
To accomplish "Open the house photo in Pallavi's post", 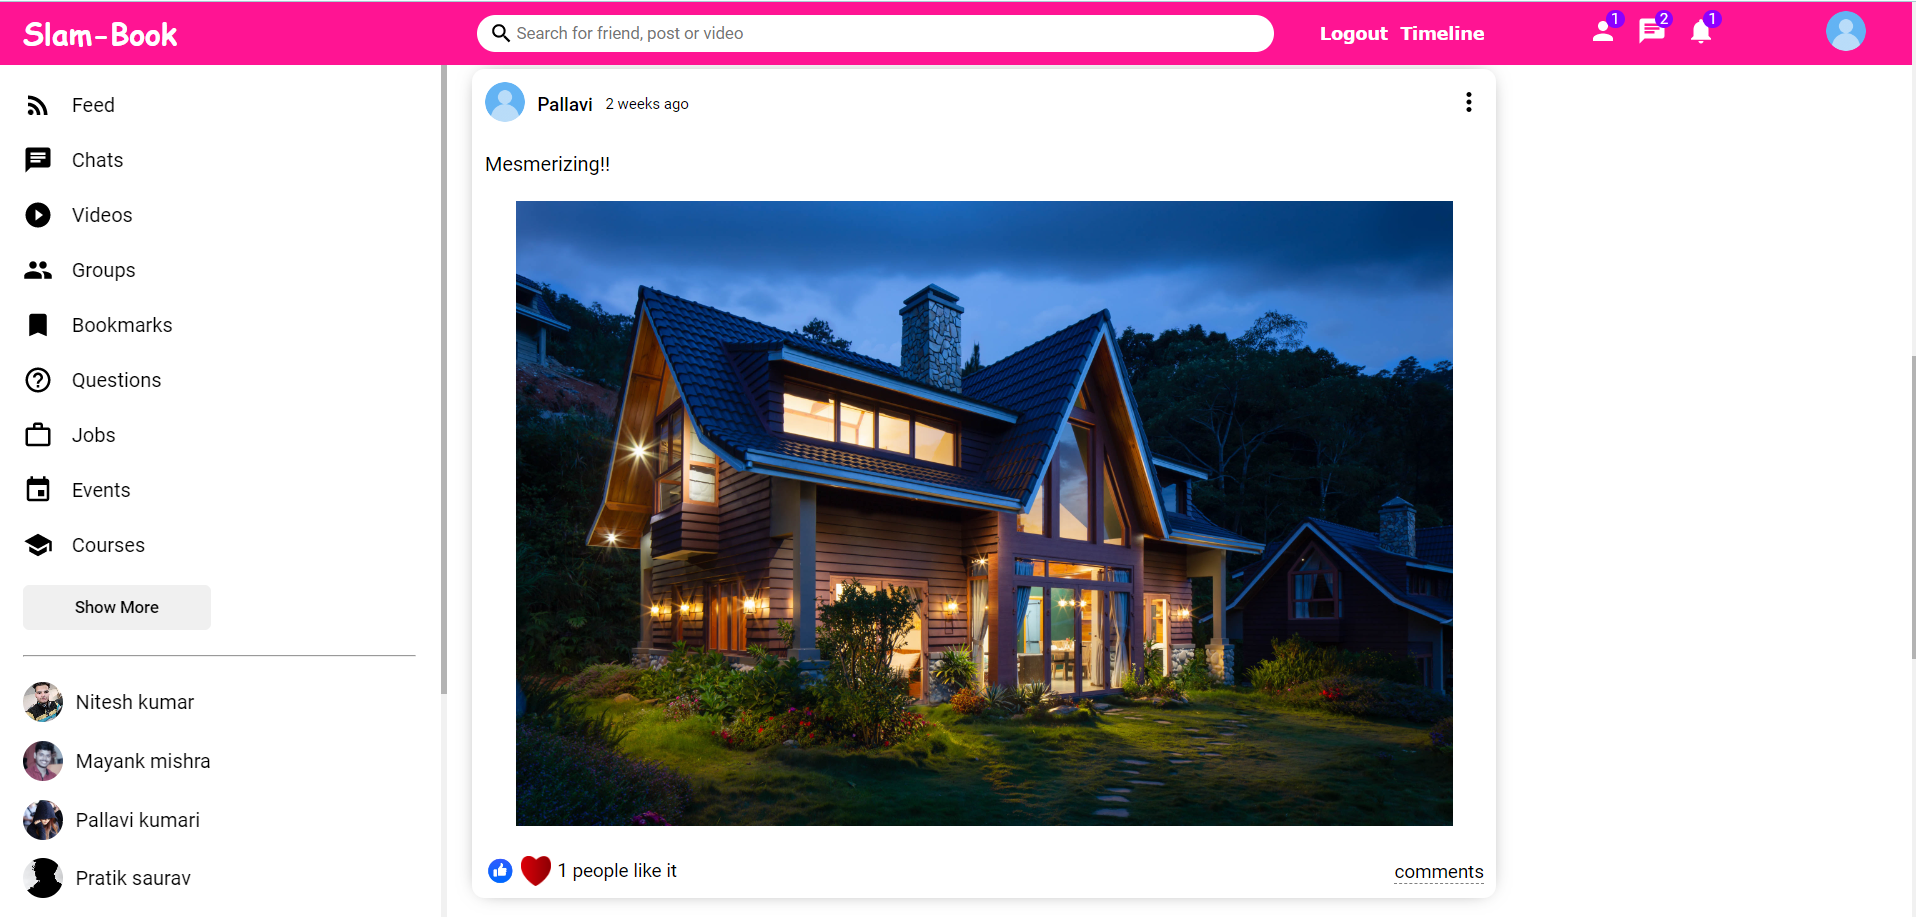I will coord(984,513).
